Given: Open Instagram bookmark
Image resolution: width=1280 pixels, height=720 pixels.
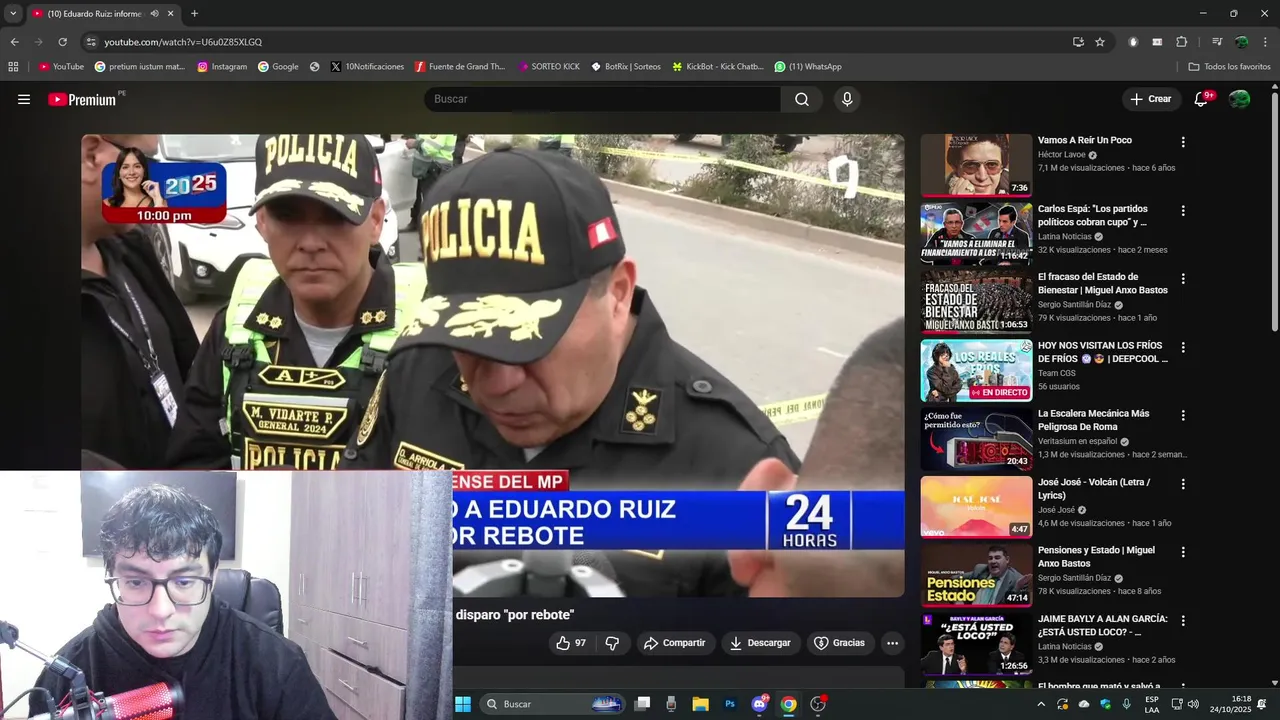Looking at the screenshot, I should [x=222, y=67].
